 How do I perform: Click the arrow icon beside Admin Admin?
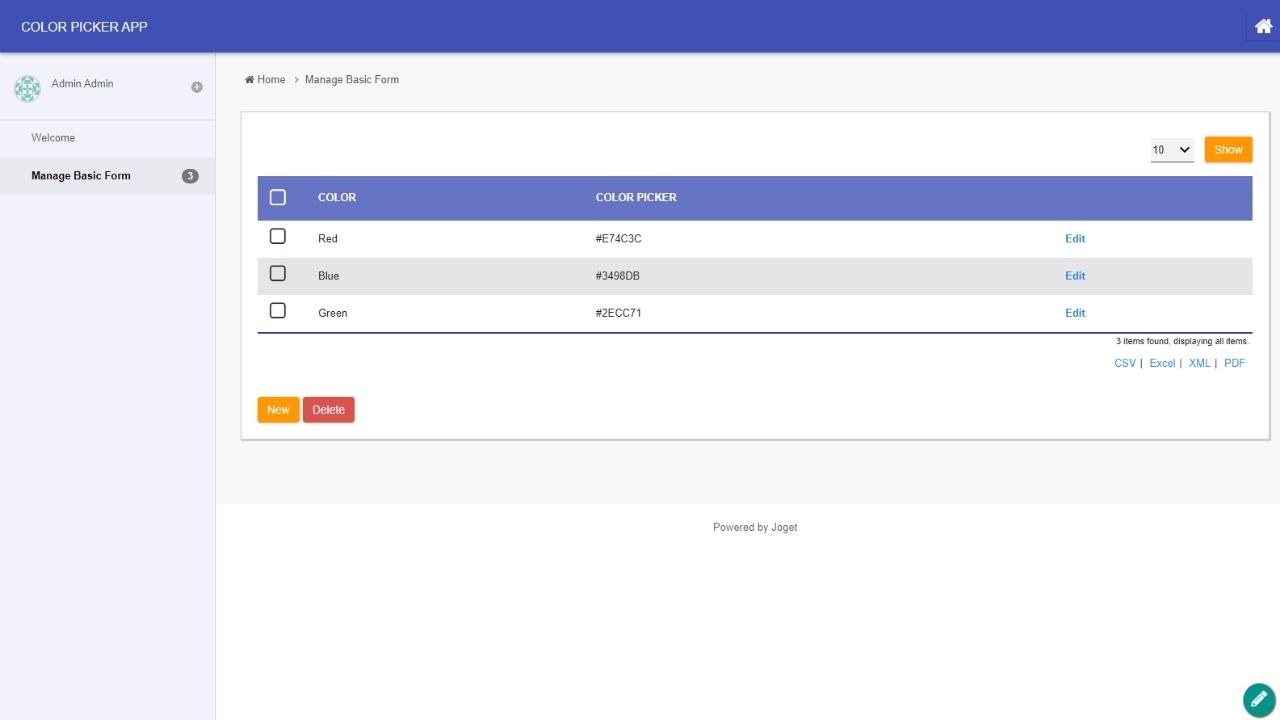(x=197, y=87)
